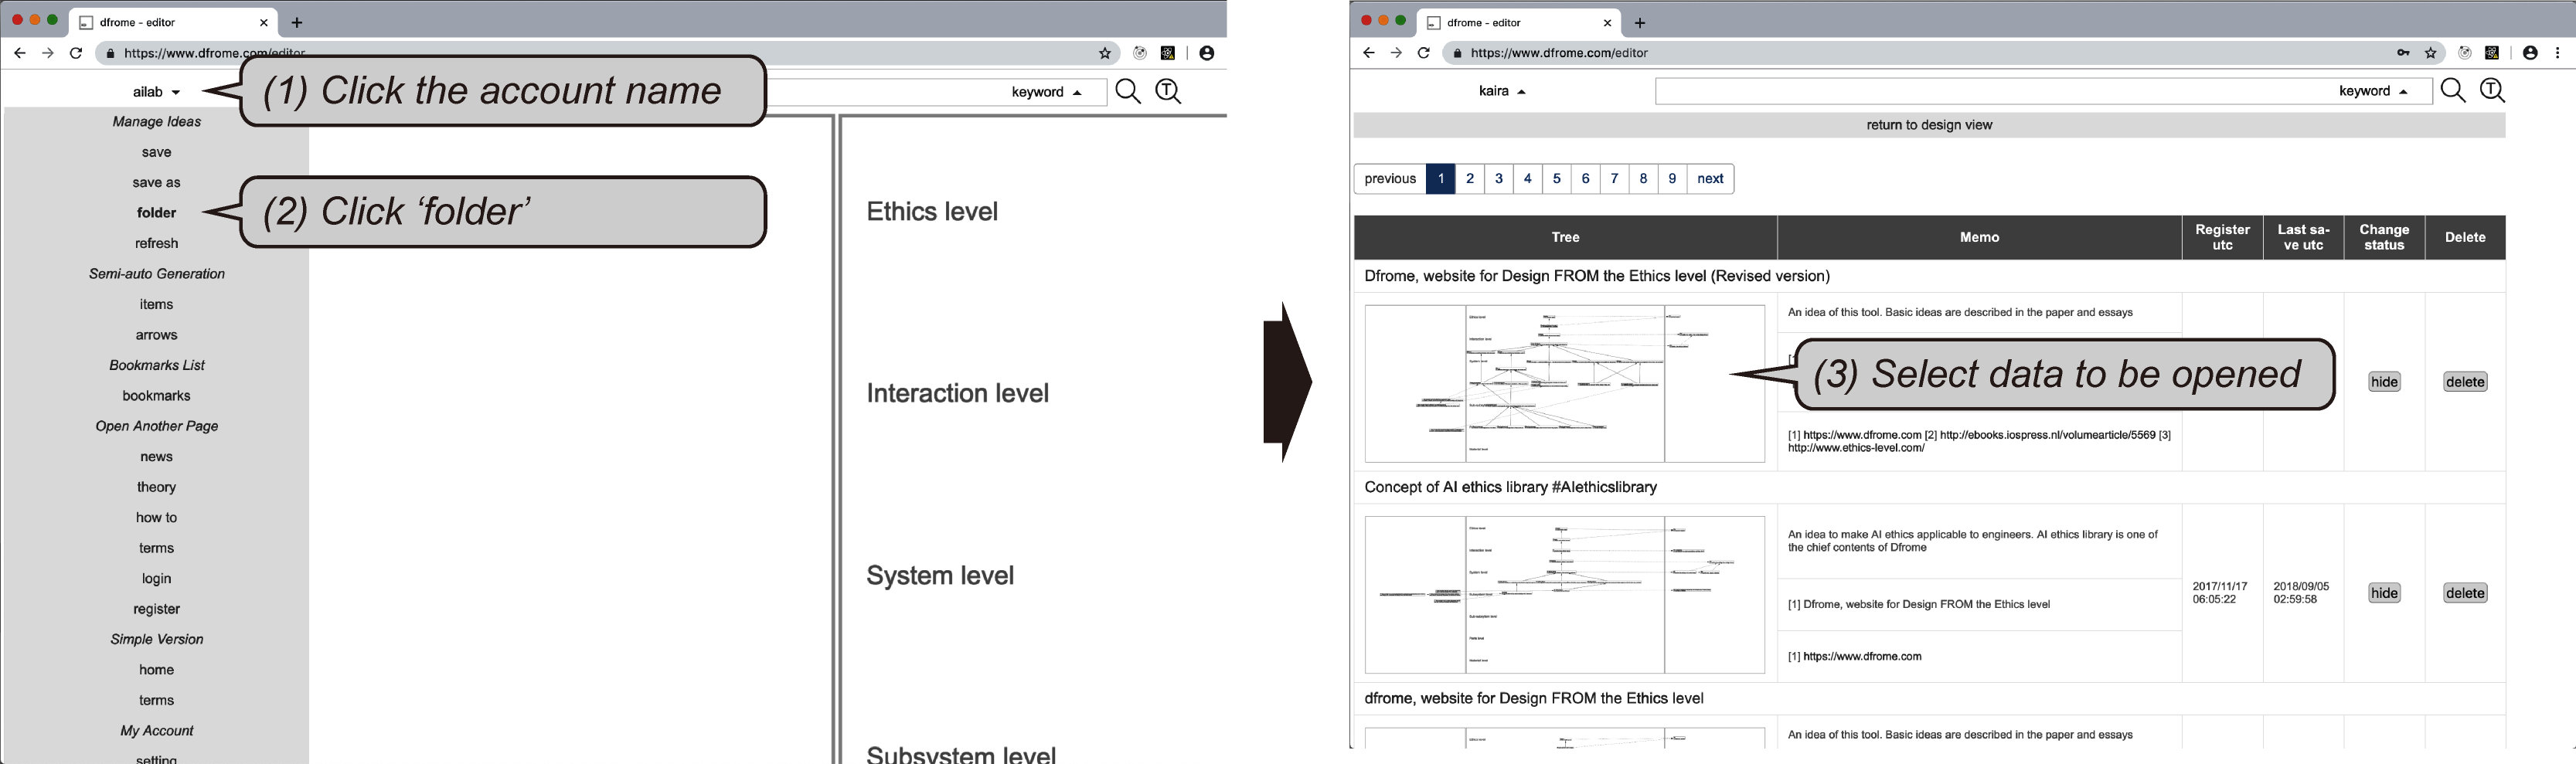Select 'save' in account menu
Viewport: 2576px width, 764px height.
[x=157, y=152]
